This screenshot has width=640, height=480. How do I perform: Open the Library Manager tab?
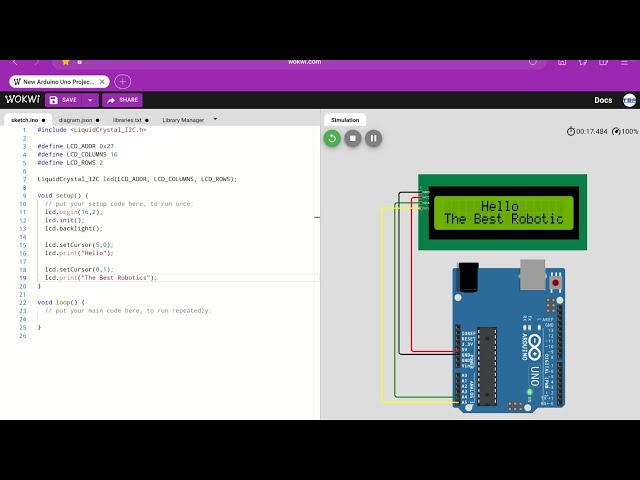coord(183,120)
